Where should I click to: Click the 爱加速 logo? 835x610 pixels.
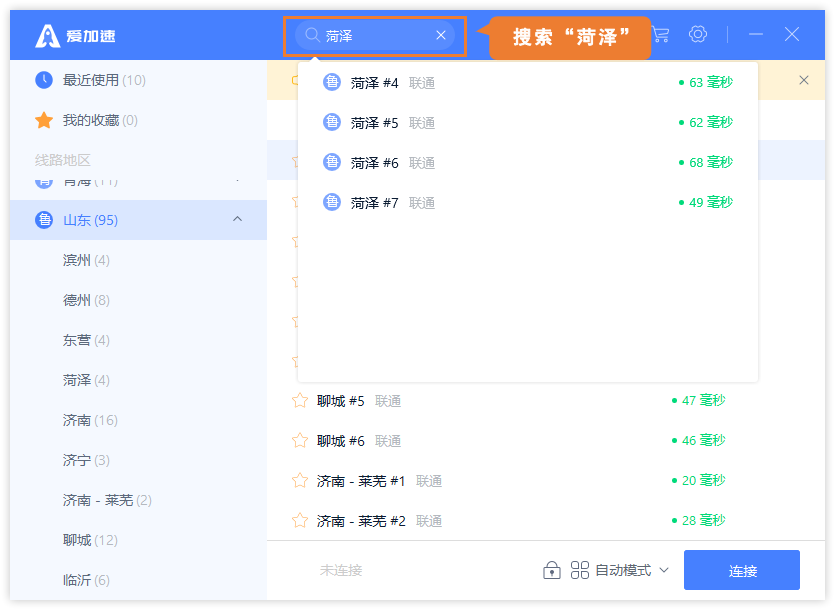coord(75,36)
